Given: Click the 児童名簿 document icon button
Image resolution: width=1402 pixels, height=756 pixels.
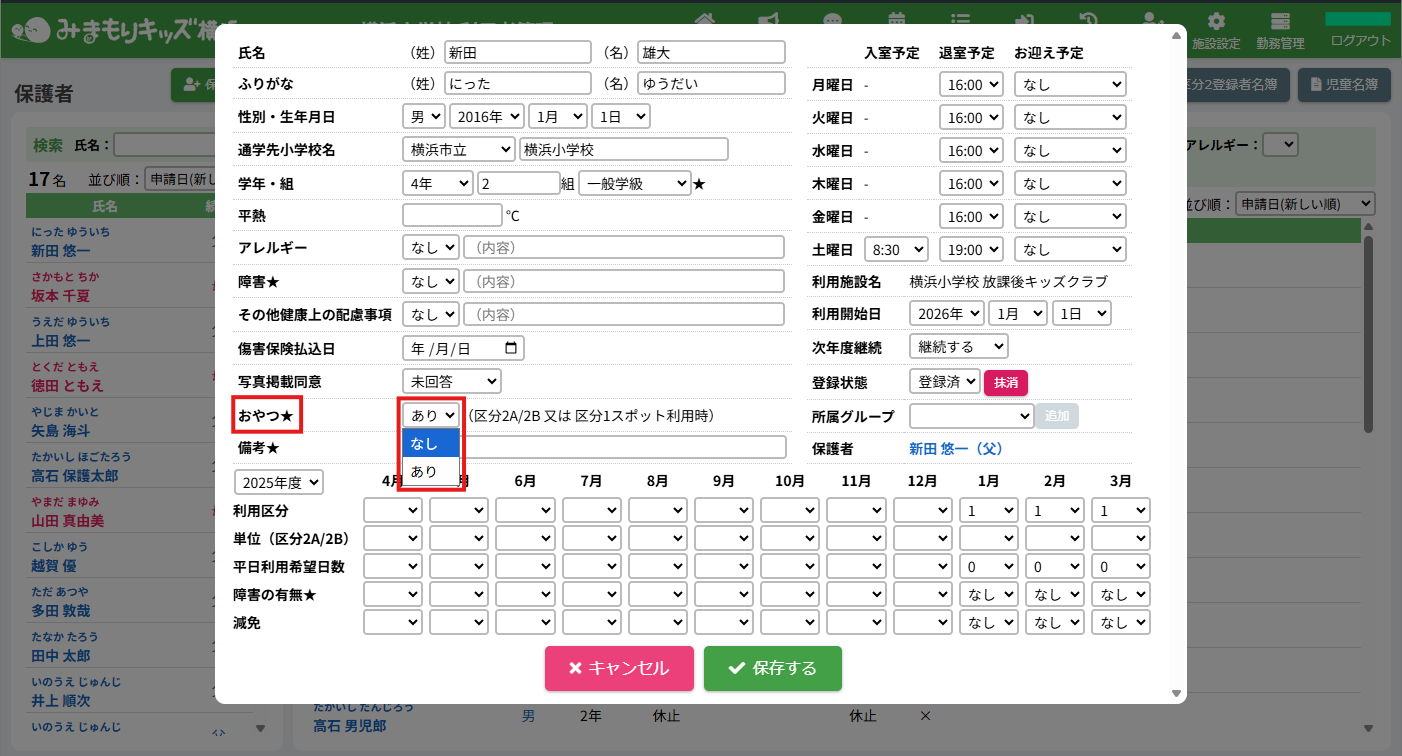Looking at the screenshot, I should point(1344,86).
